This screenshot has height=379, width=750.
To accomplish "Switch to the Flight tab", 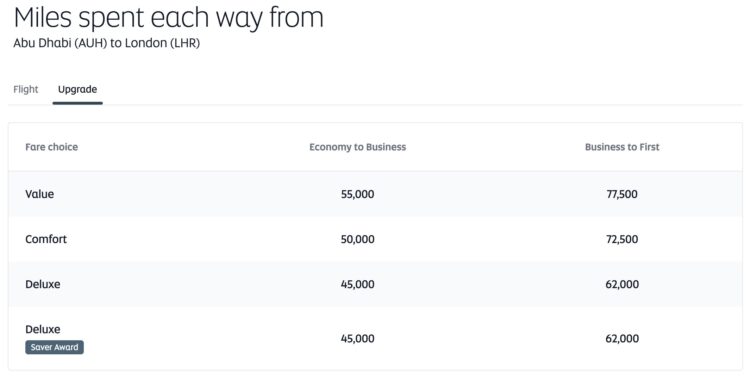I will coord(26,89).
